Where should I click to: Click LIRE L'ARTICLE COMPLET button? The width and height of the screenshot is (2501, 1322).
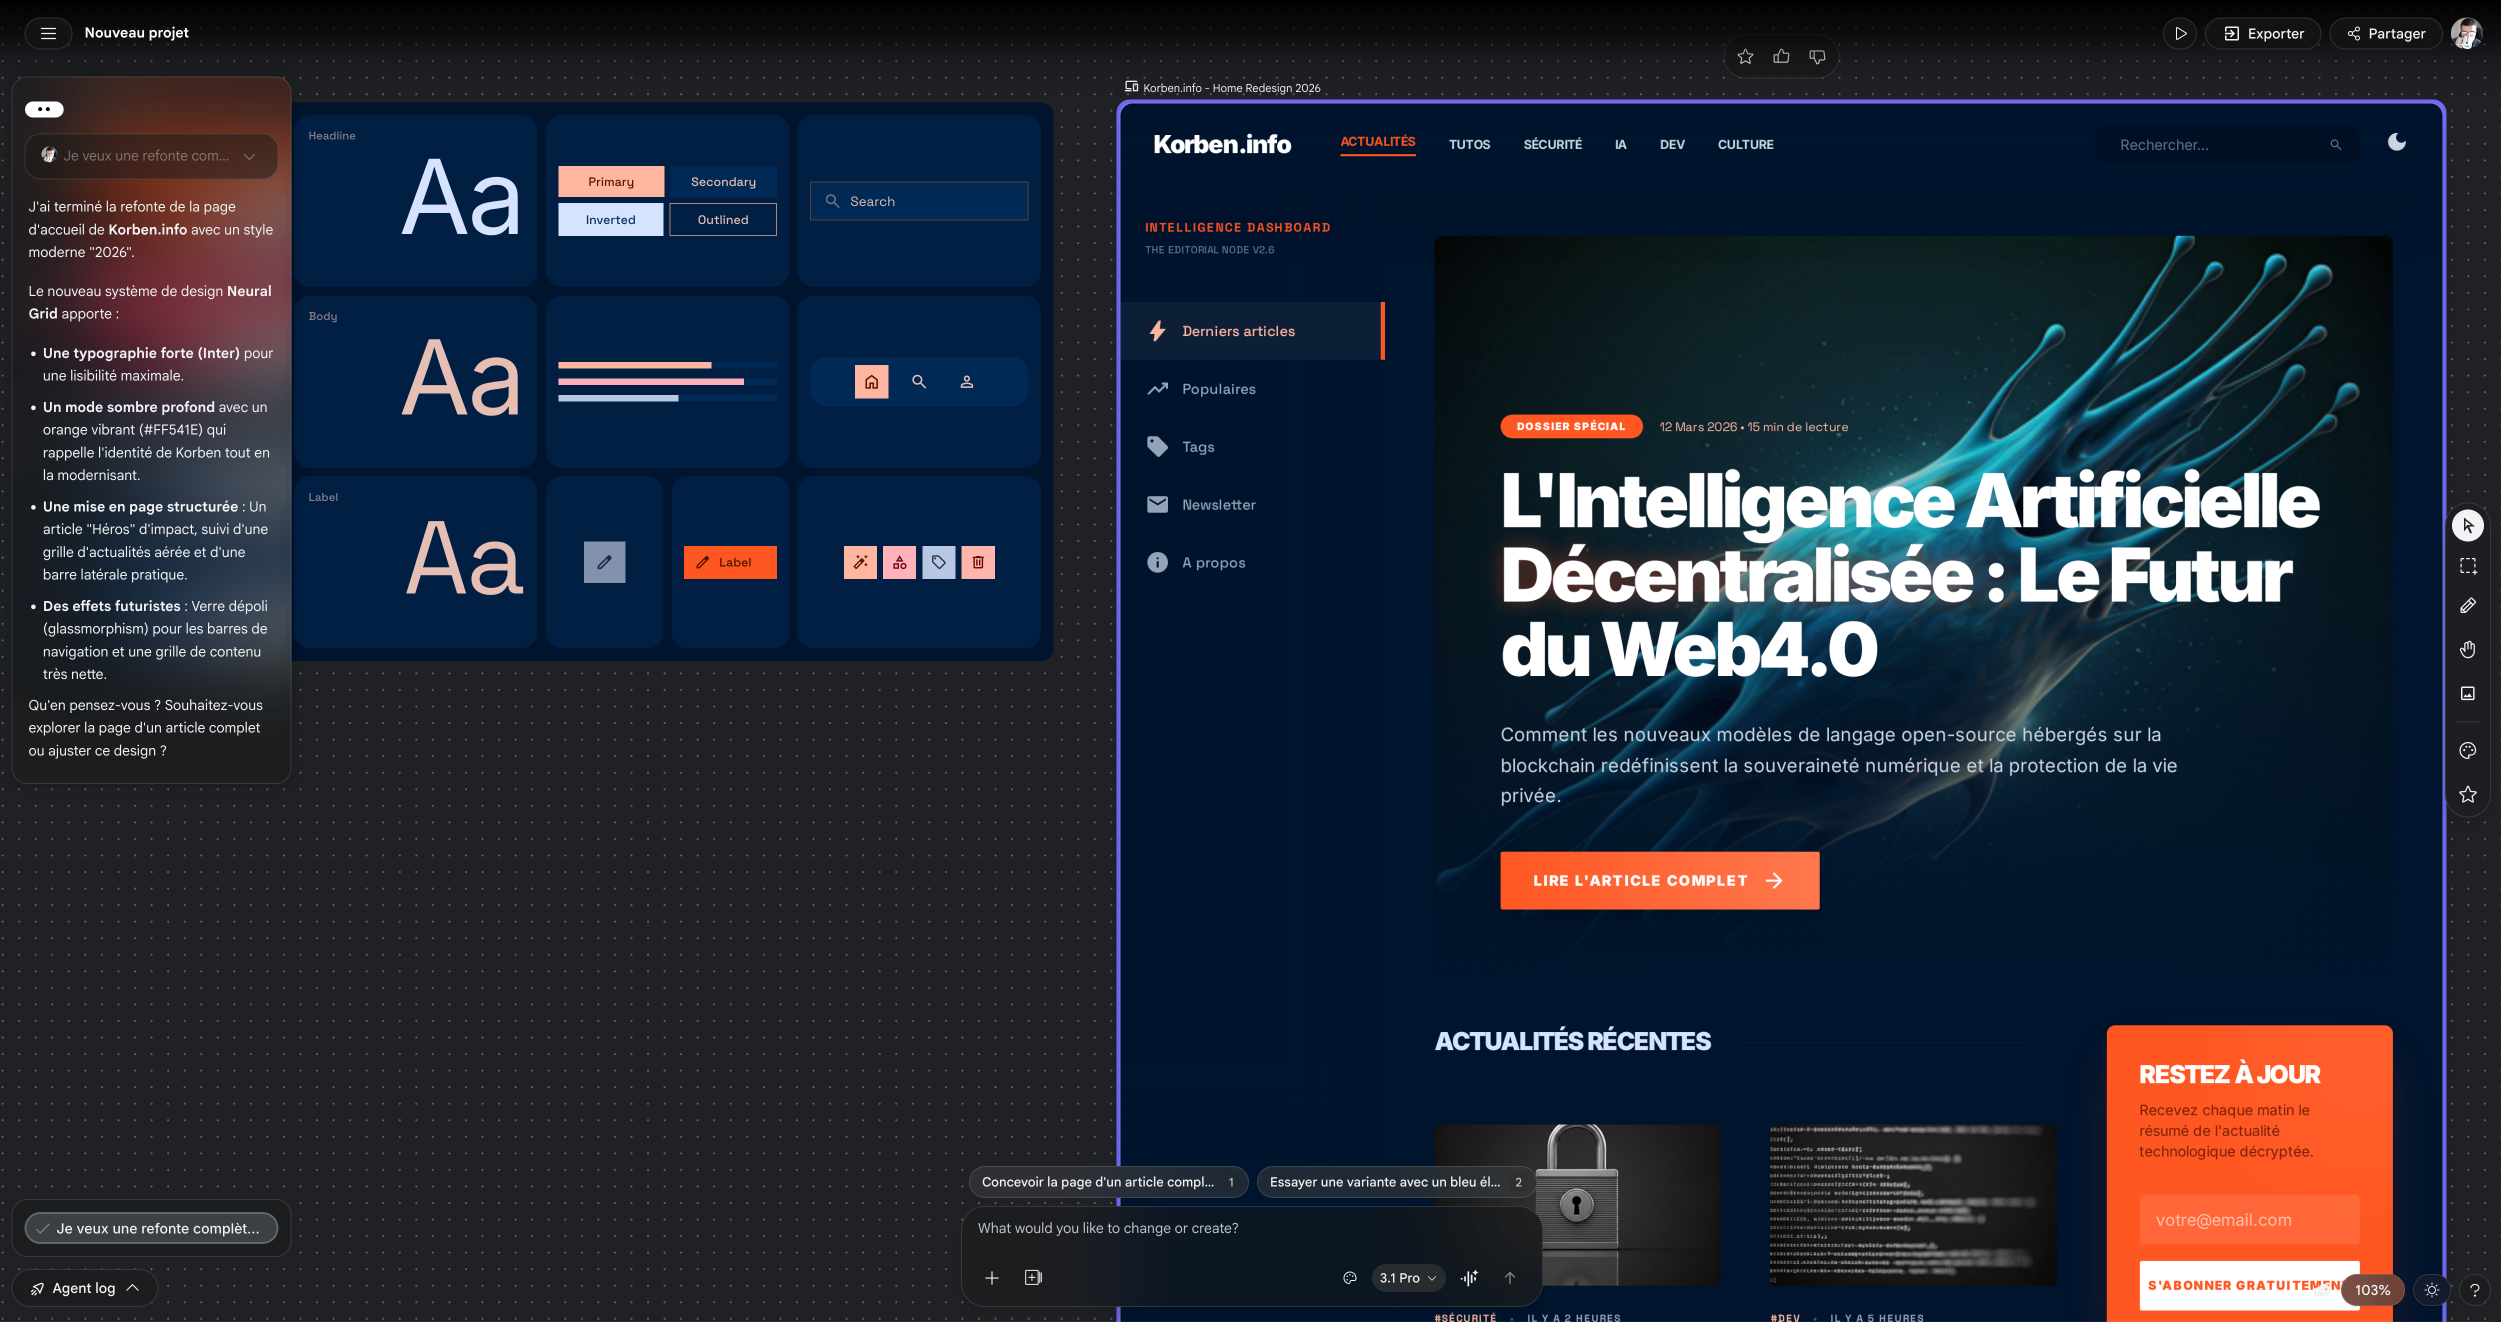click(x=1658, y=880)
